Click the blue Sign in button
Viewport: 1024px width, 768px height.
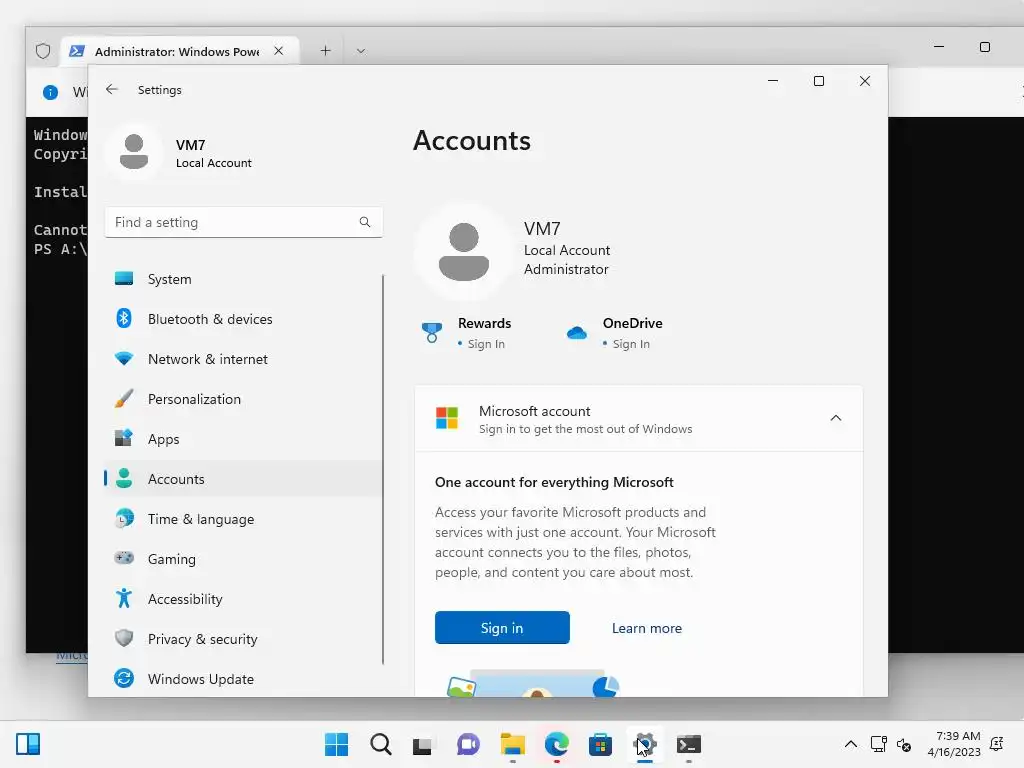502,628
